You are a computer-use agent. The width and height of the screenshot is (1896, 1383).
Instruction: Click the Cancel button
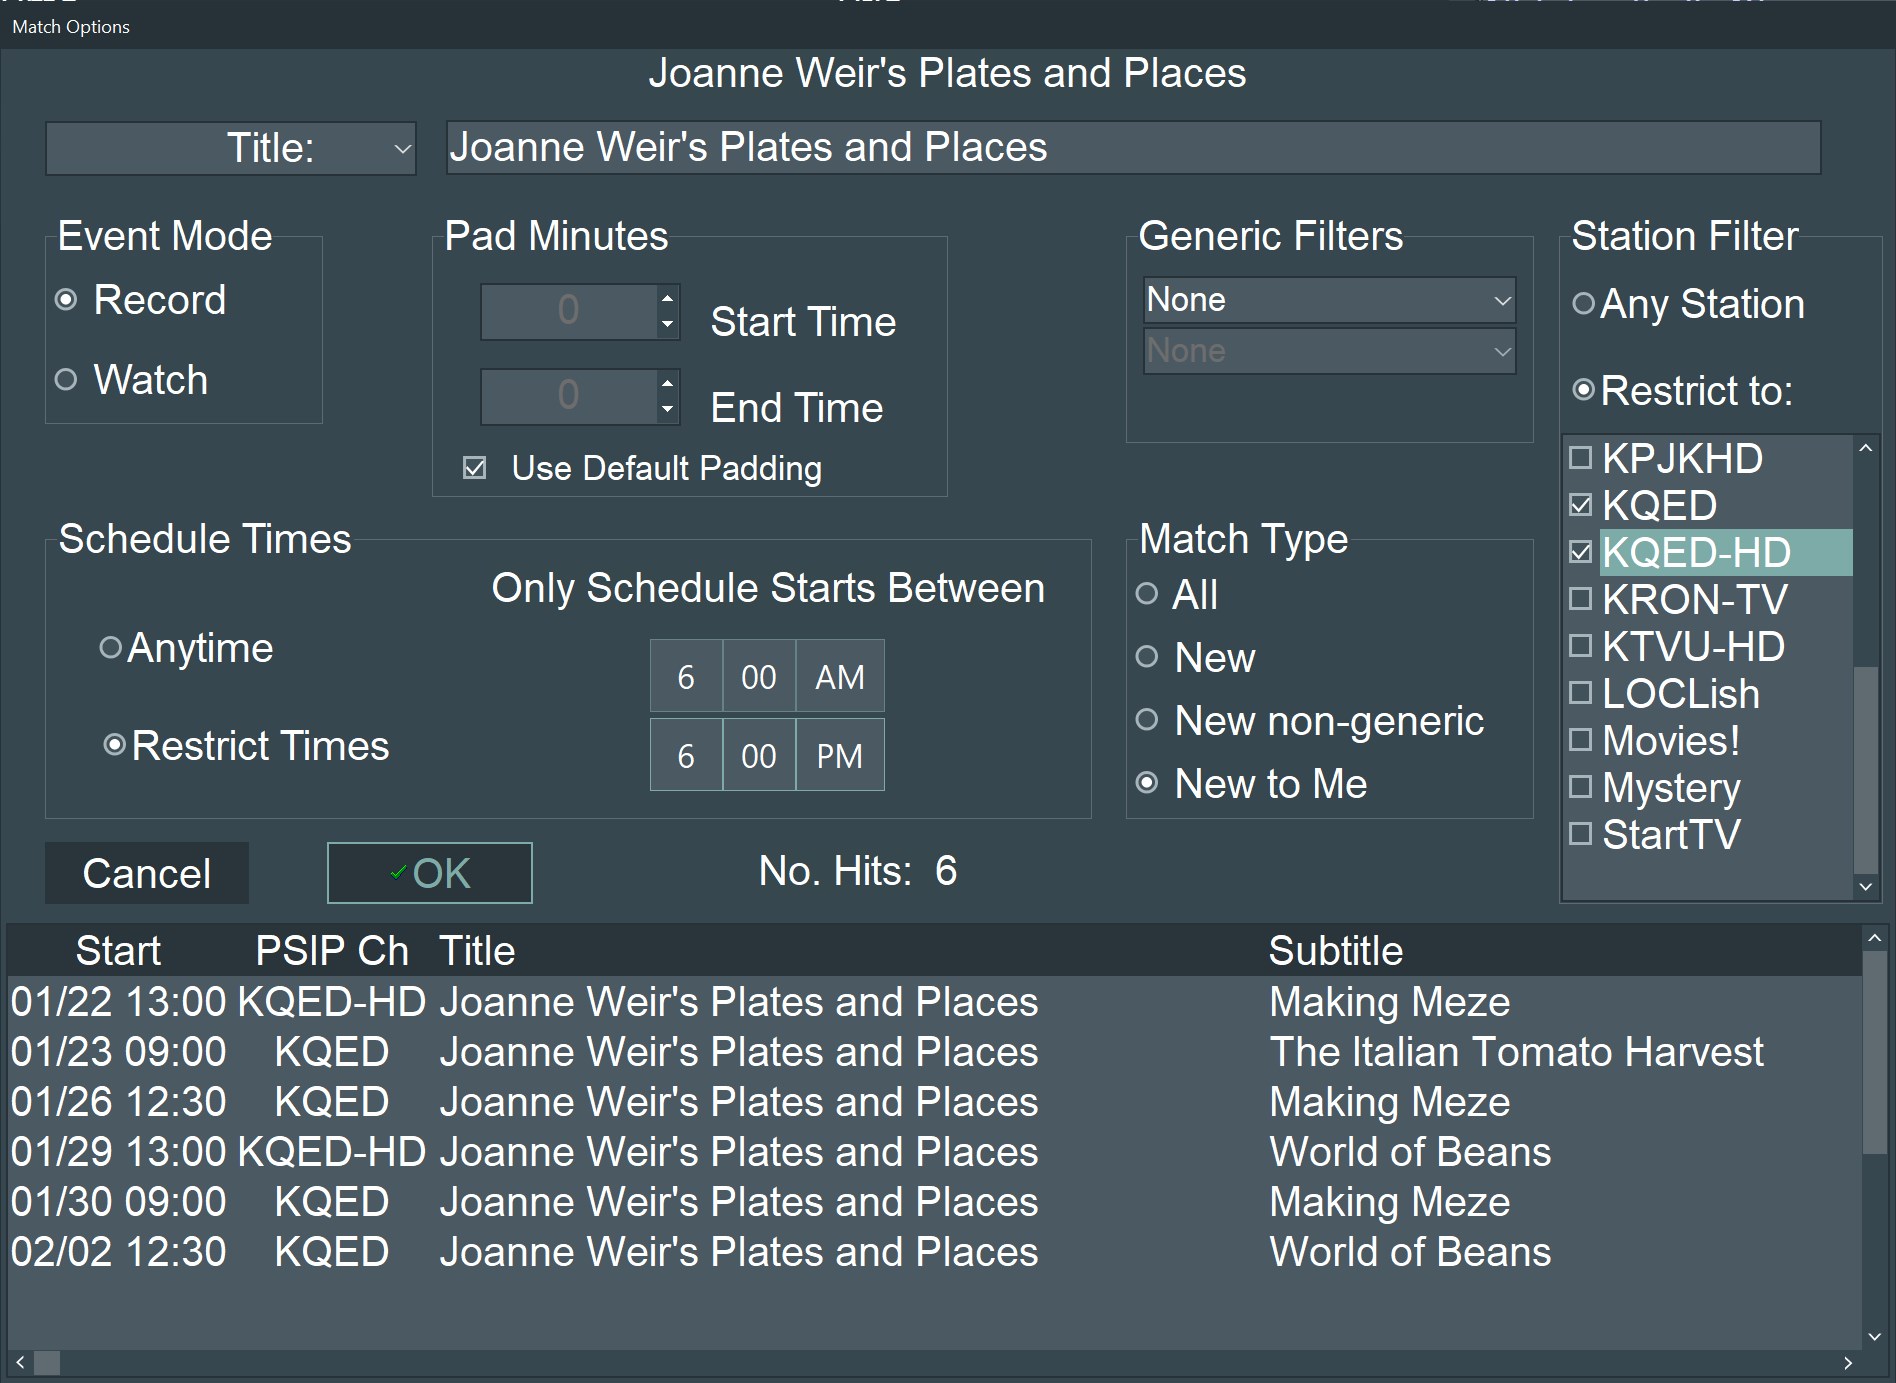(147, 873)
